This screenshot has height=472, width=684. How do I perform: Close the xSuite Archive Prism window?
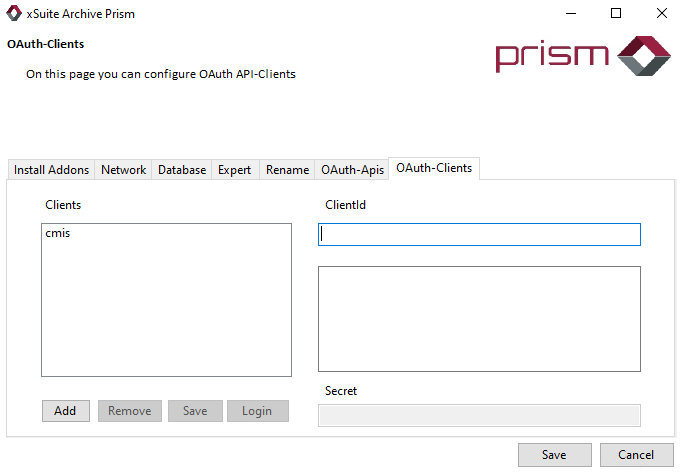[662, 14]
